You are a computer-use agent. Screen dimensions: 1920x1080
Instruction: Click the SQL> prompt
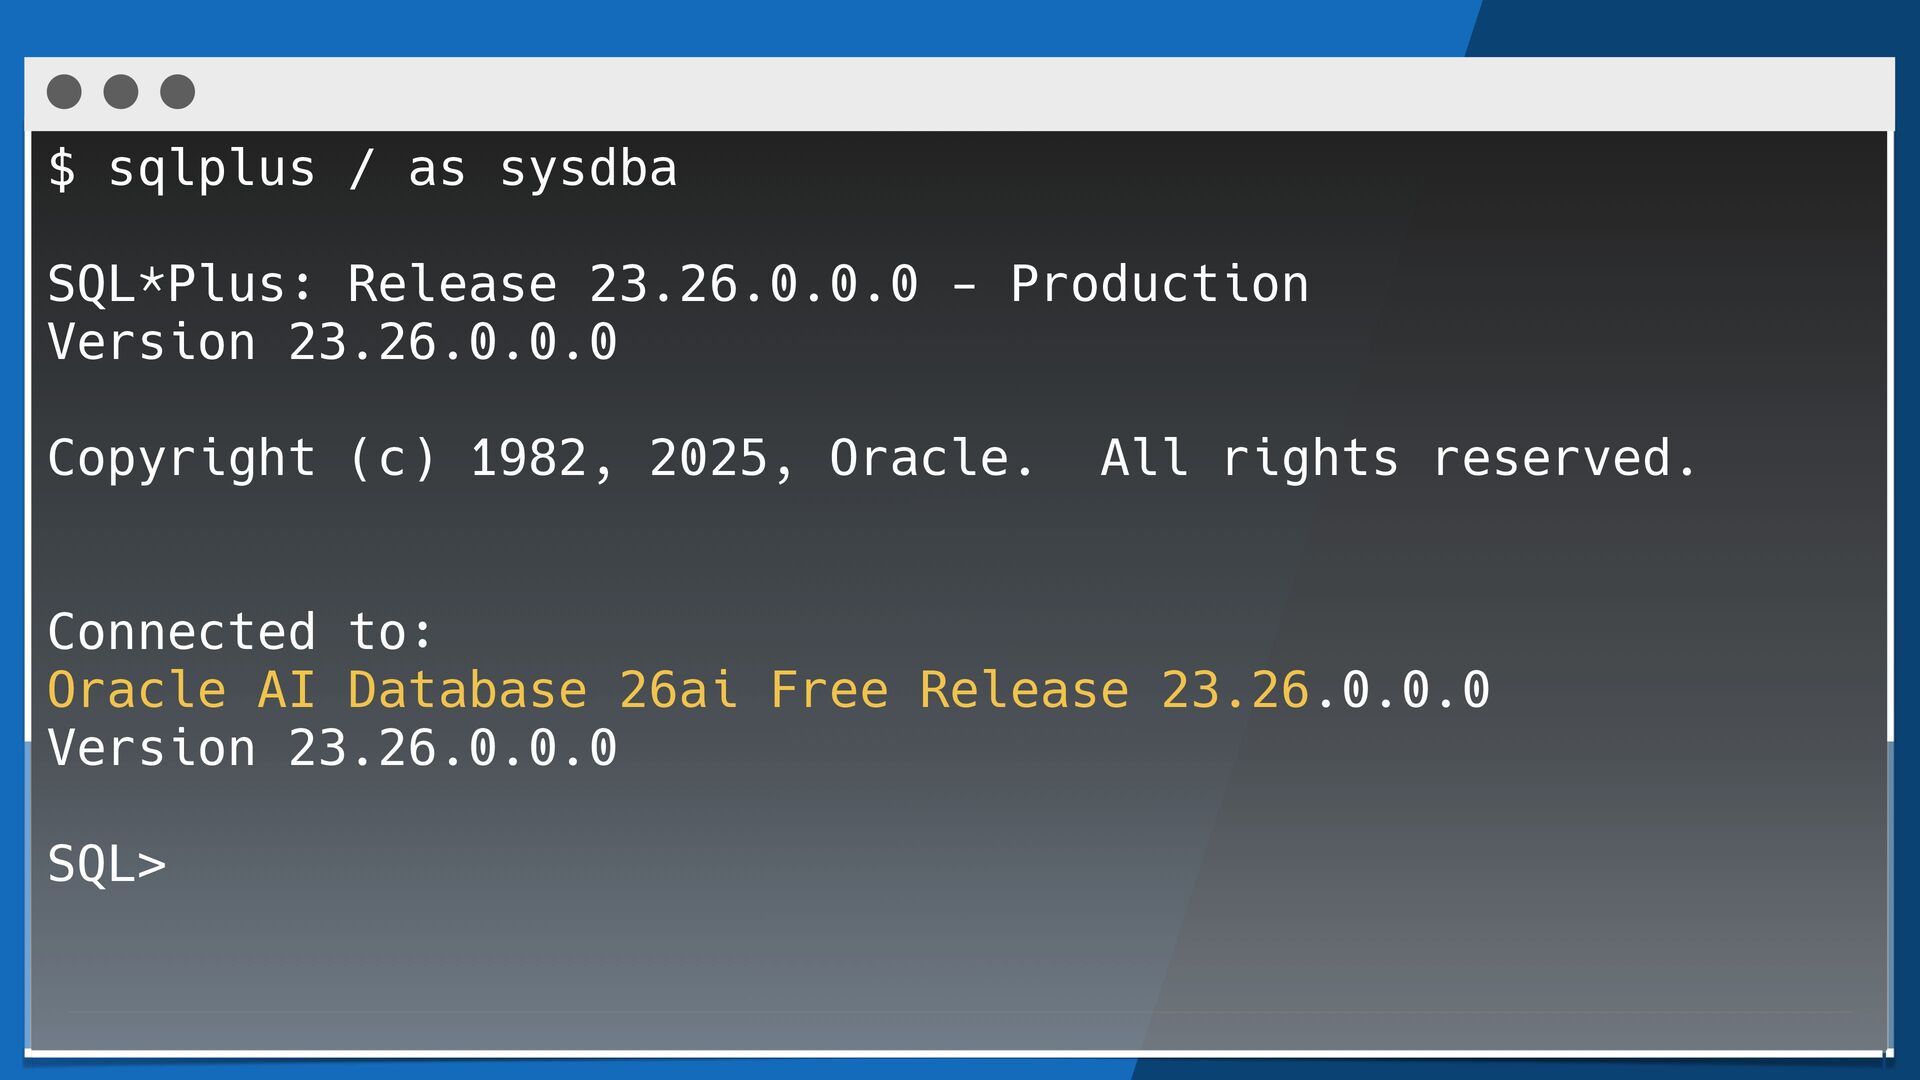tap(107, 864)
